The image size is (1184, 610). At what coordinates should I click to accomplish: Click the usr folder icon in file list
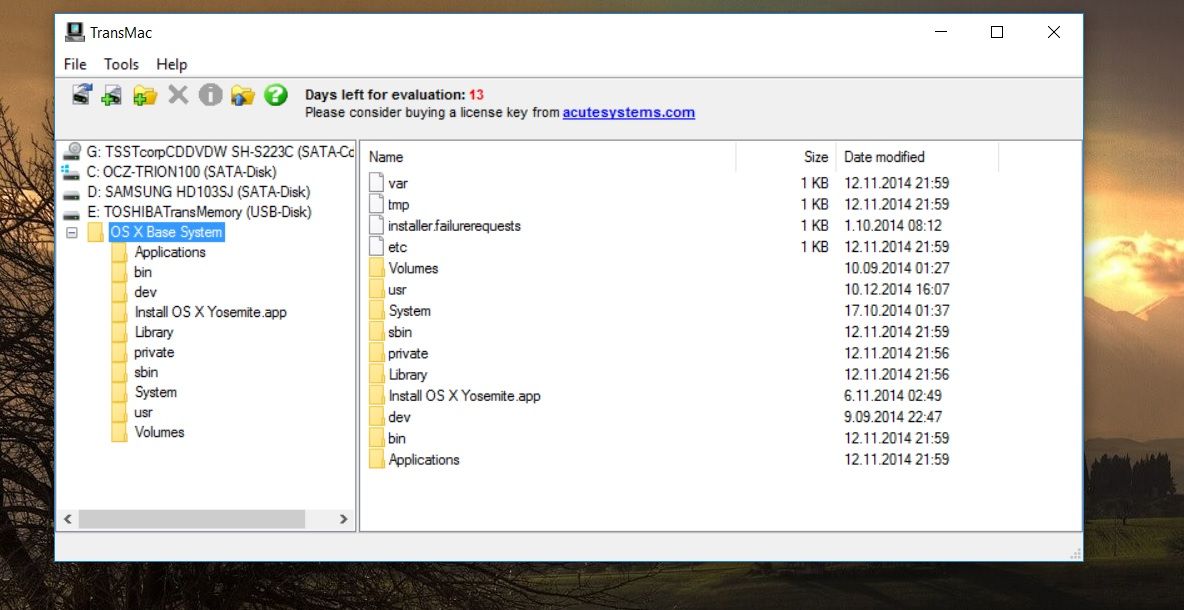pyautogui.click(x=377, y=289)
